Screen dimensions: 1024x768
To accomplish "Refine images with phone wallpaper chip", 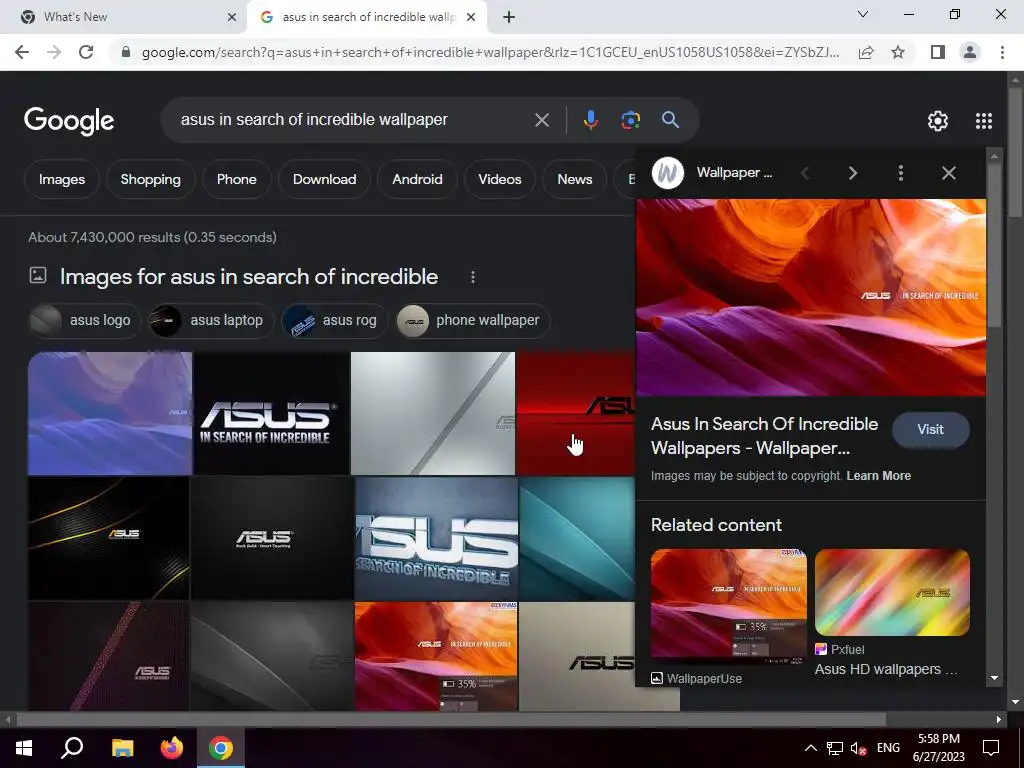I will pos(473,321).
